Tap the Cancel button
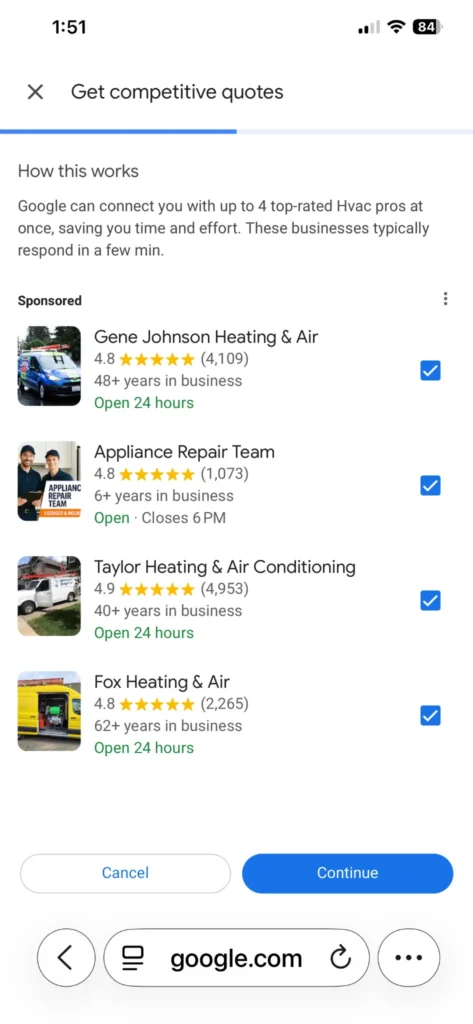 [x=125, y=873]
